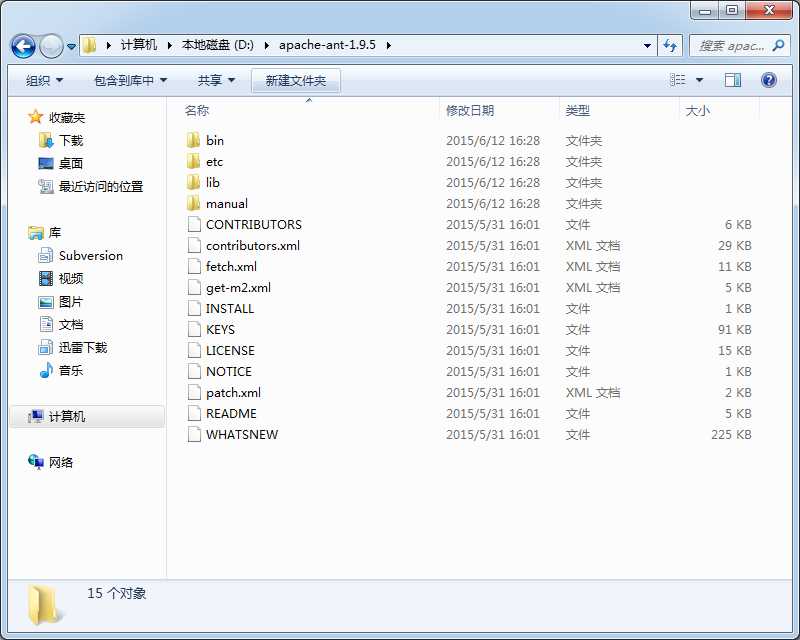Select the contributors.xml file icon
This screenshot has width=800, height=640.
pyautogui.click(x=194, y=245)
